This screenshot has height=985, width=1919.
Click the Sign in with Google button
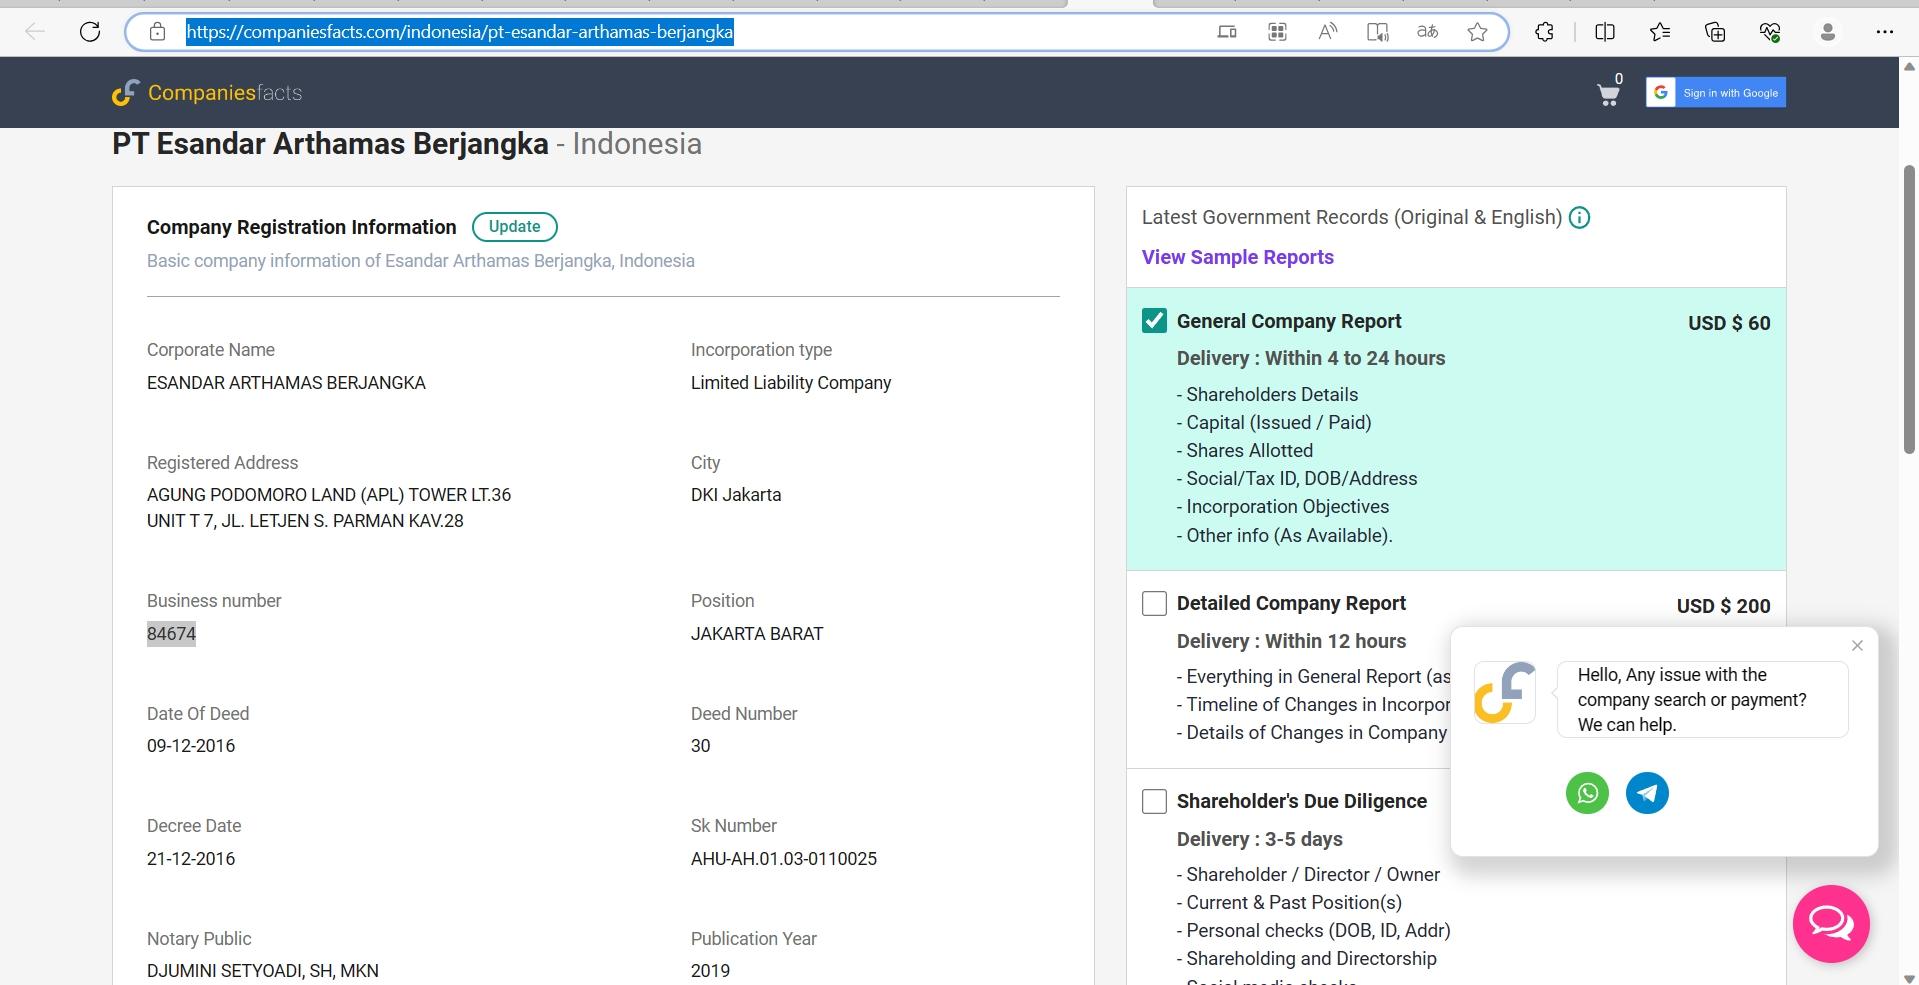click(1716, 93)
